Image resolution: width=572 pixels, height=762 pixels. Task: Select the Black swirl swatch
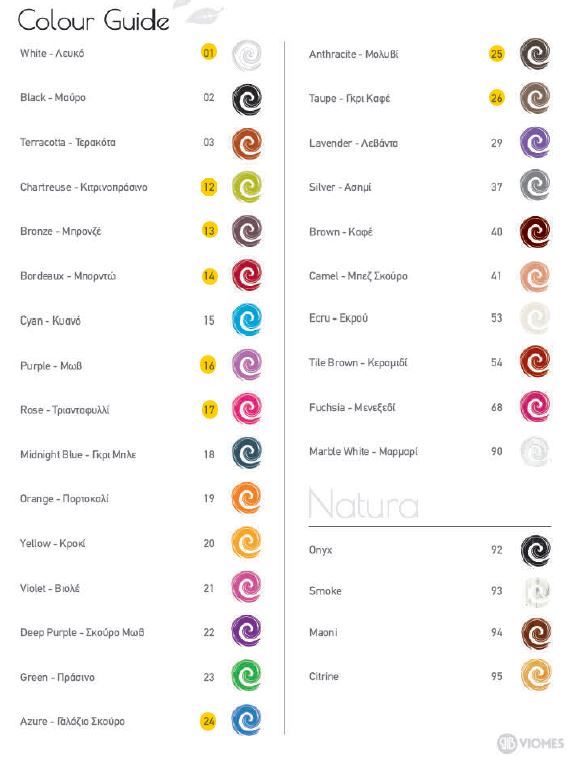coord(247,99)
